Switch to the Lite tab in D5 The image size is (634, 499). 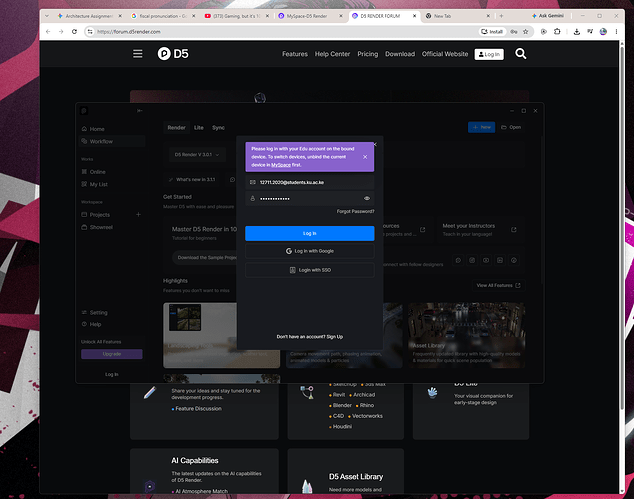199,127
